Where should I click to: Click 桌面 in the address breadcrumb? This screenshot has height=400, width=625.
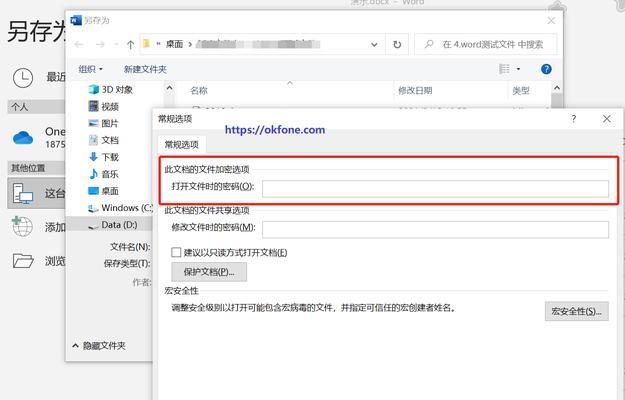point(174,44)
